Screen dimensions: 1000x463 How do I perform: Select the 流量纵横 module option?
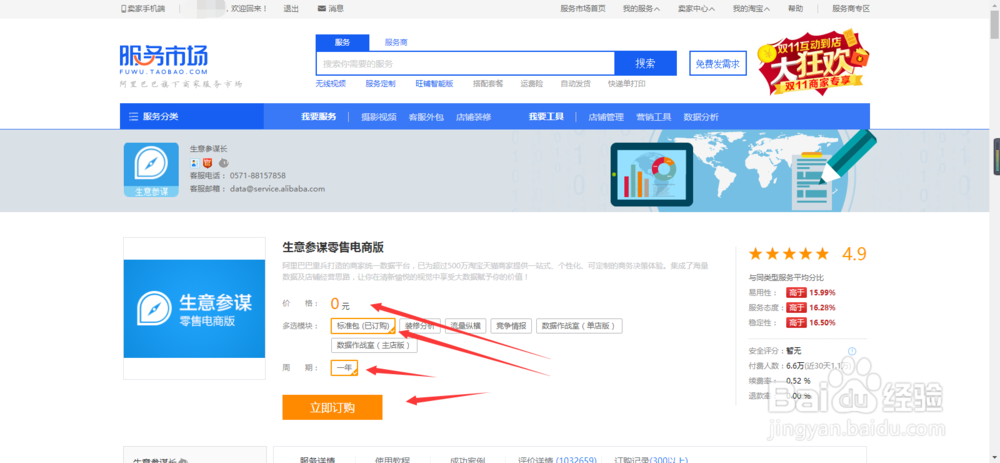(x=466, y=326)
